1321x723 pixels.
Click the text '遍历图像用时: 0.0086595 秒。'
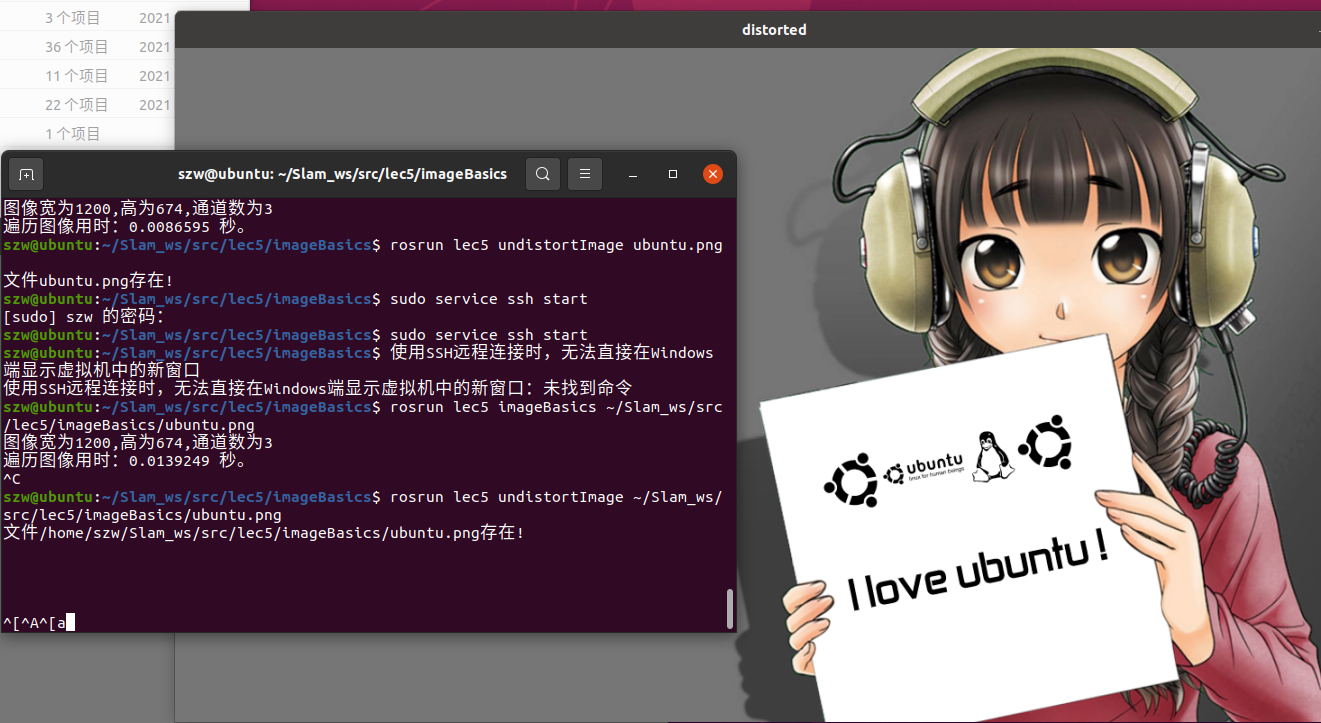(x=125, y=227)
